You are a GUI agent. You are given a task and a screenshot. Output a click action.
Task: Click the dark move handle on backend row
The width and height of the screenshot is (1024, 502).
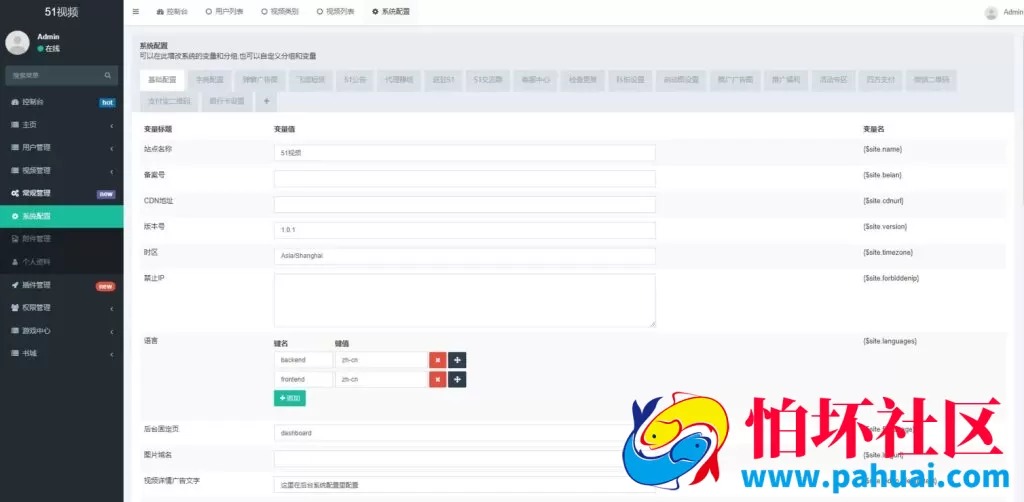(x=457, y=360)
